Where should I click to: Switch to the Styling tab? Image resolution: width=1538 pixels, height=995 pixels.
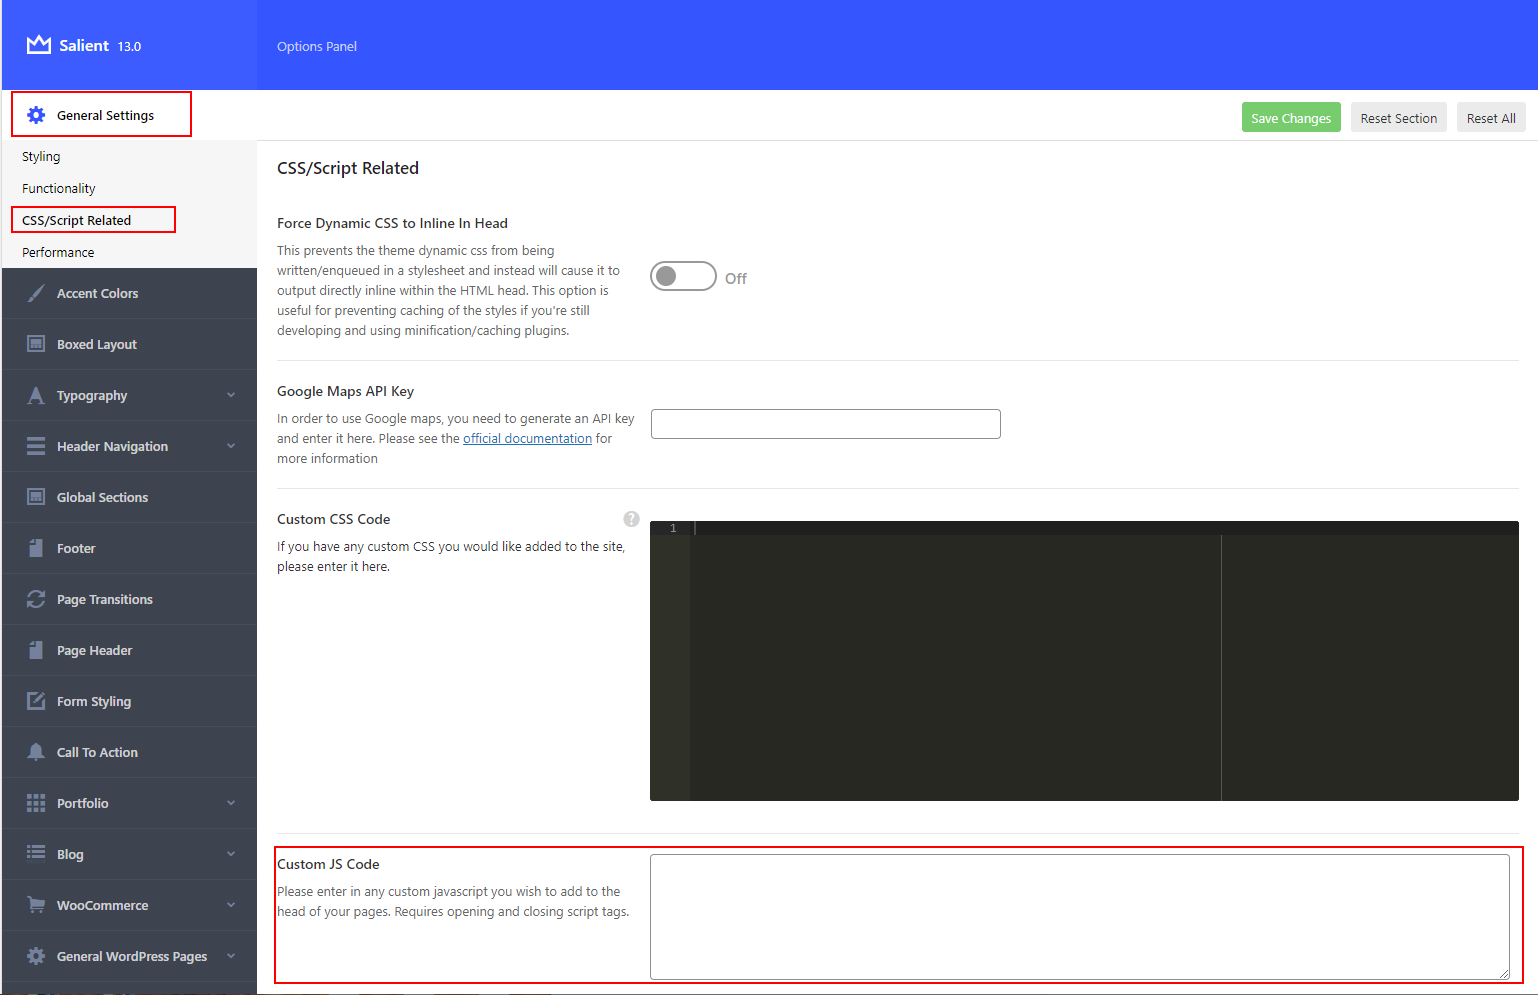[x=41, y=156]
